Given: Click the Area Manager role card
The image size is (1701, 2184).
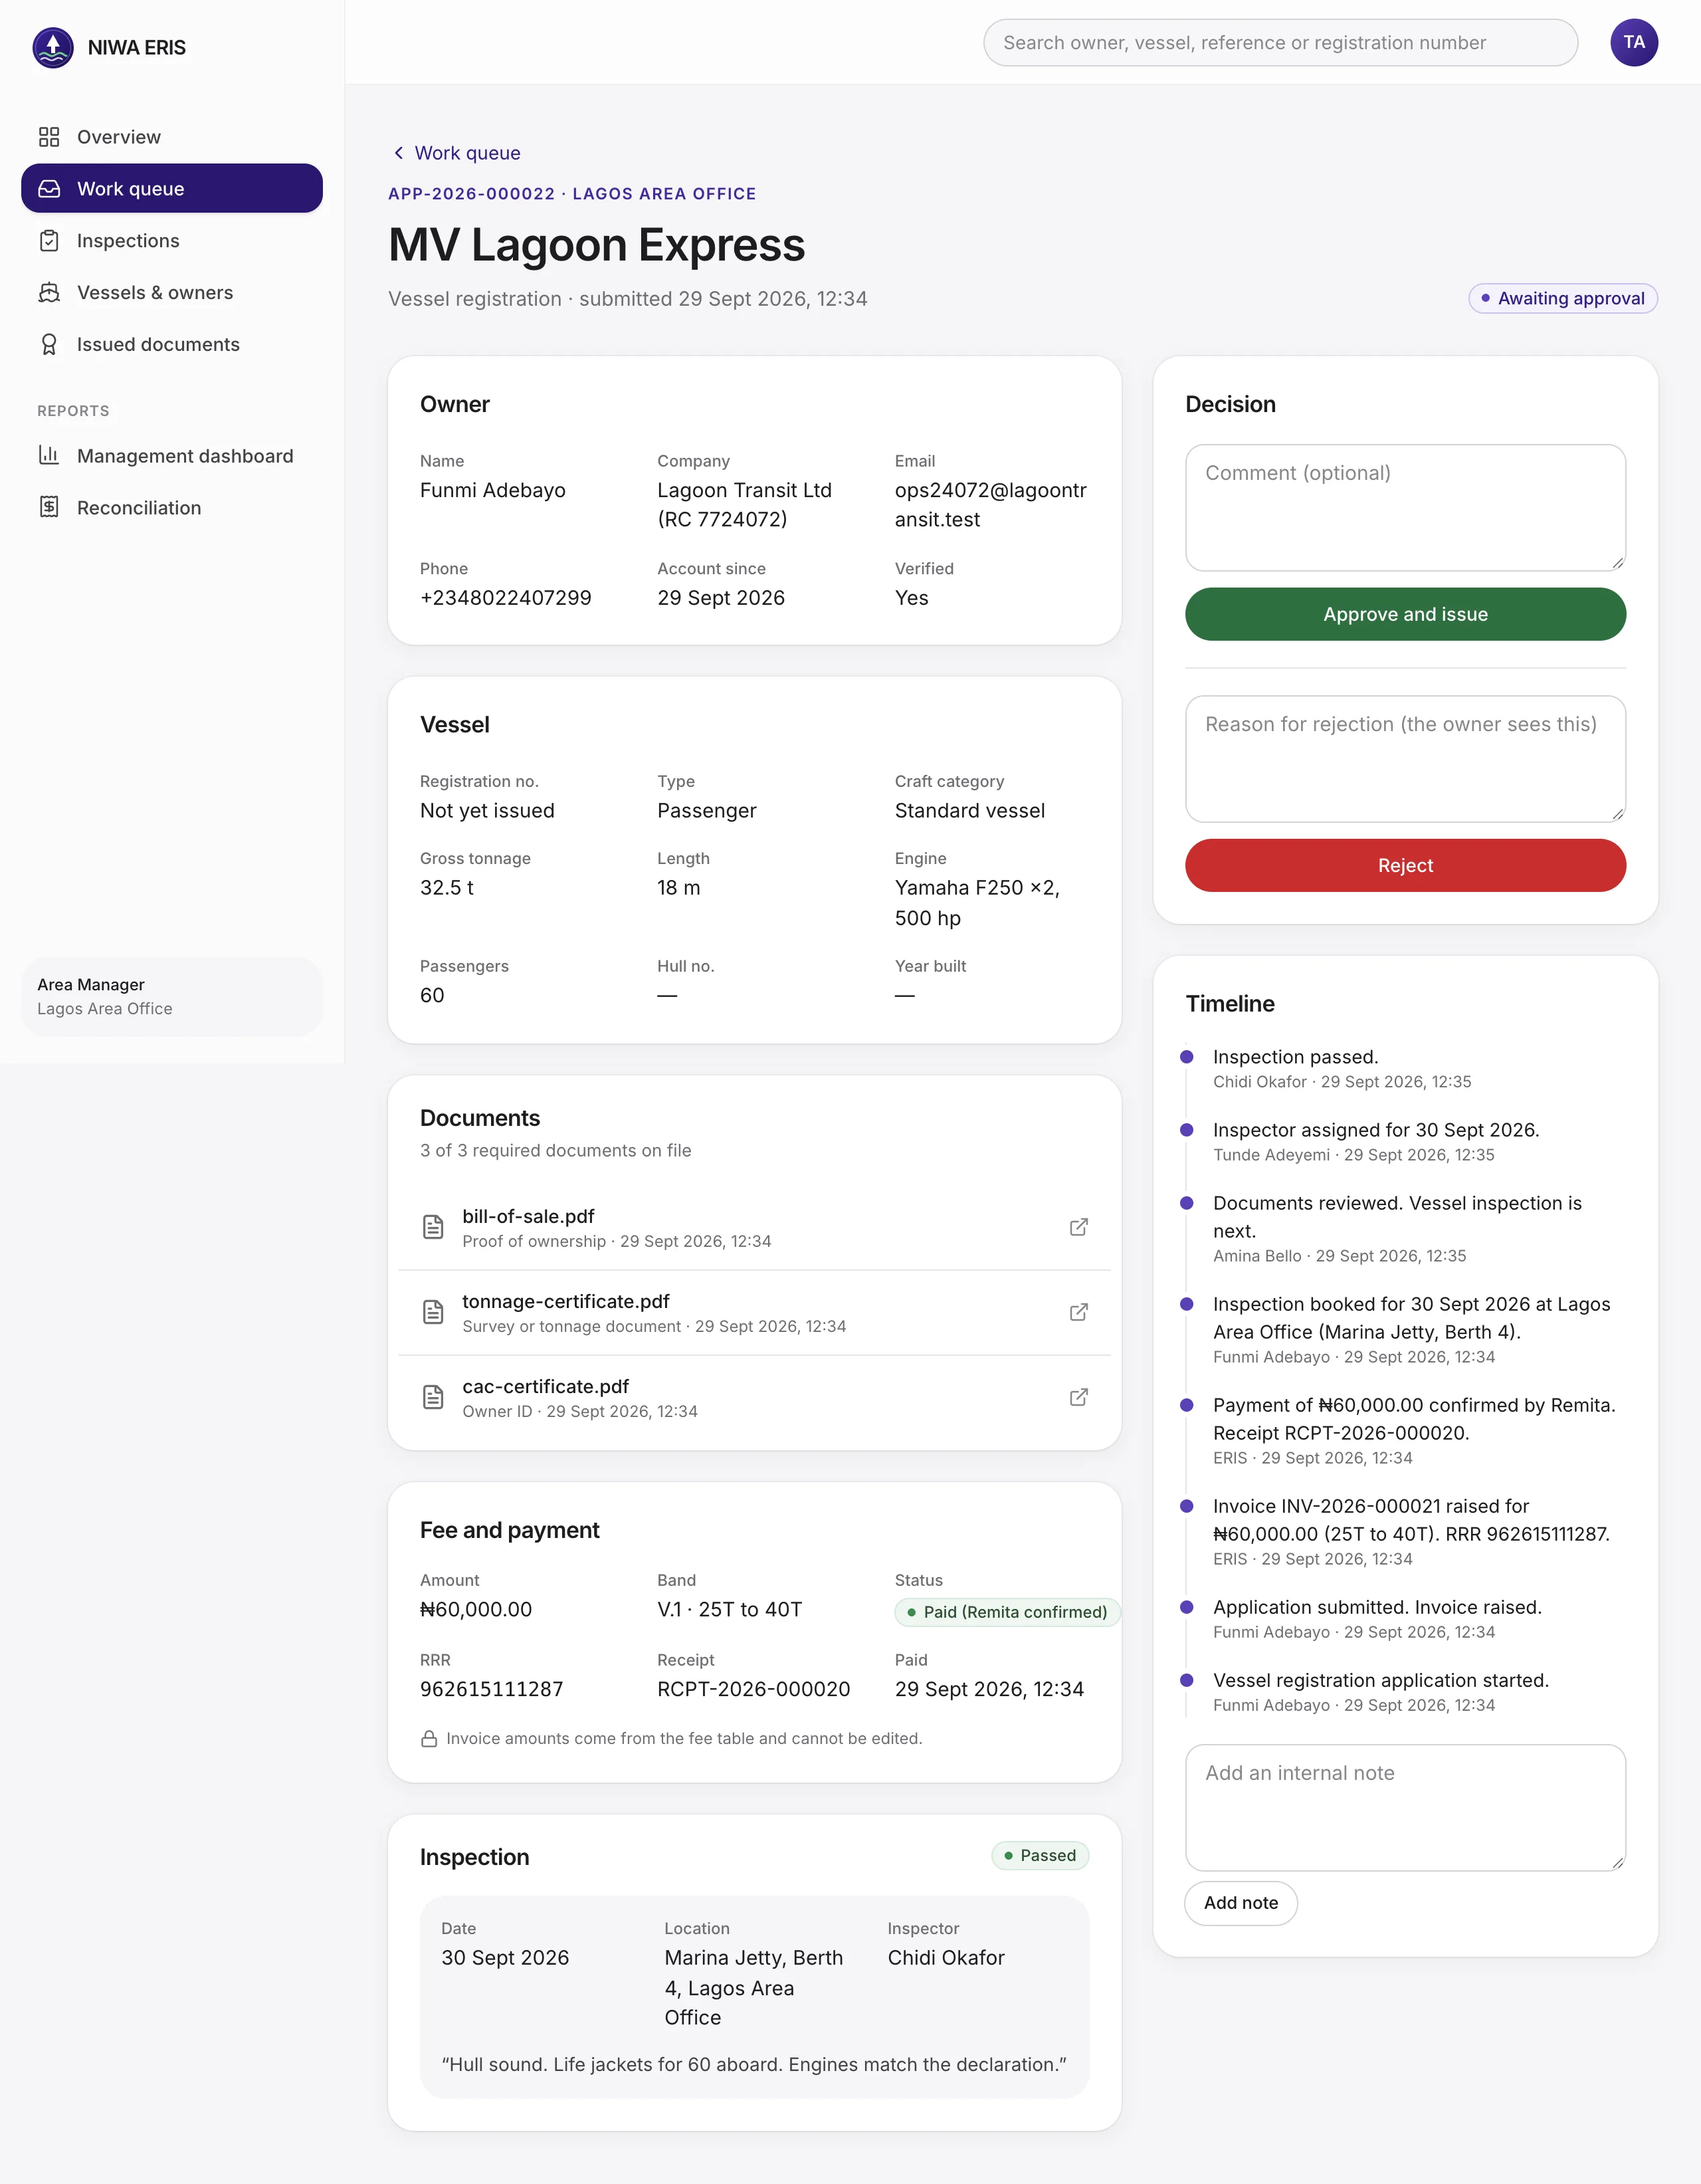Looking at the screenshot, I should click(x=172, y=997).
